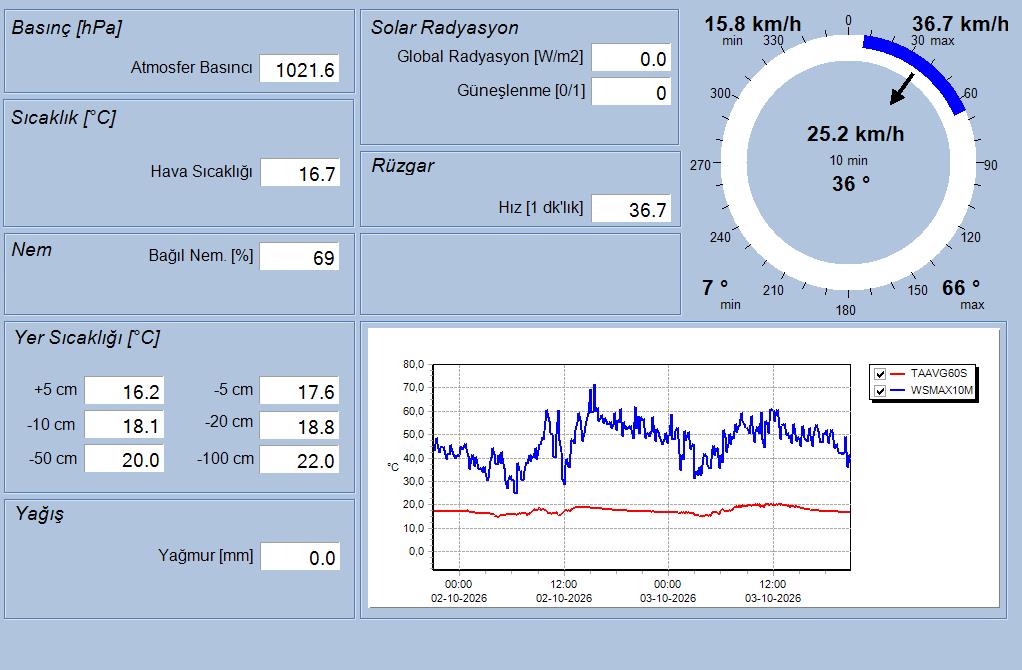1022x670 pixels.
Task: Click the 25.2 km/h average wind speed
Action: (x=855, y=134)
